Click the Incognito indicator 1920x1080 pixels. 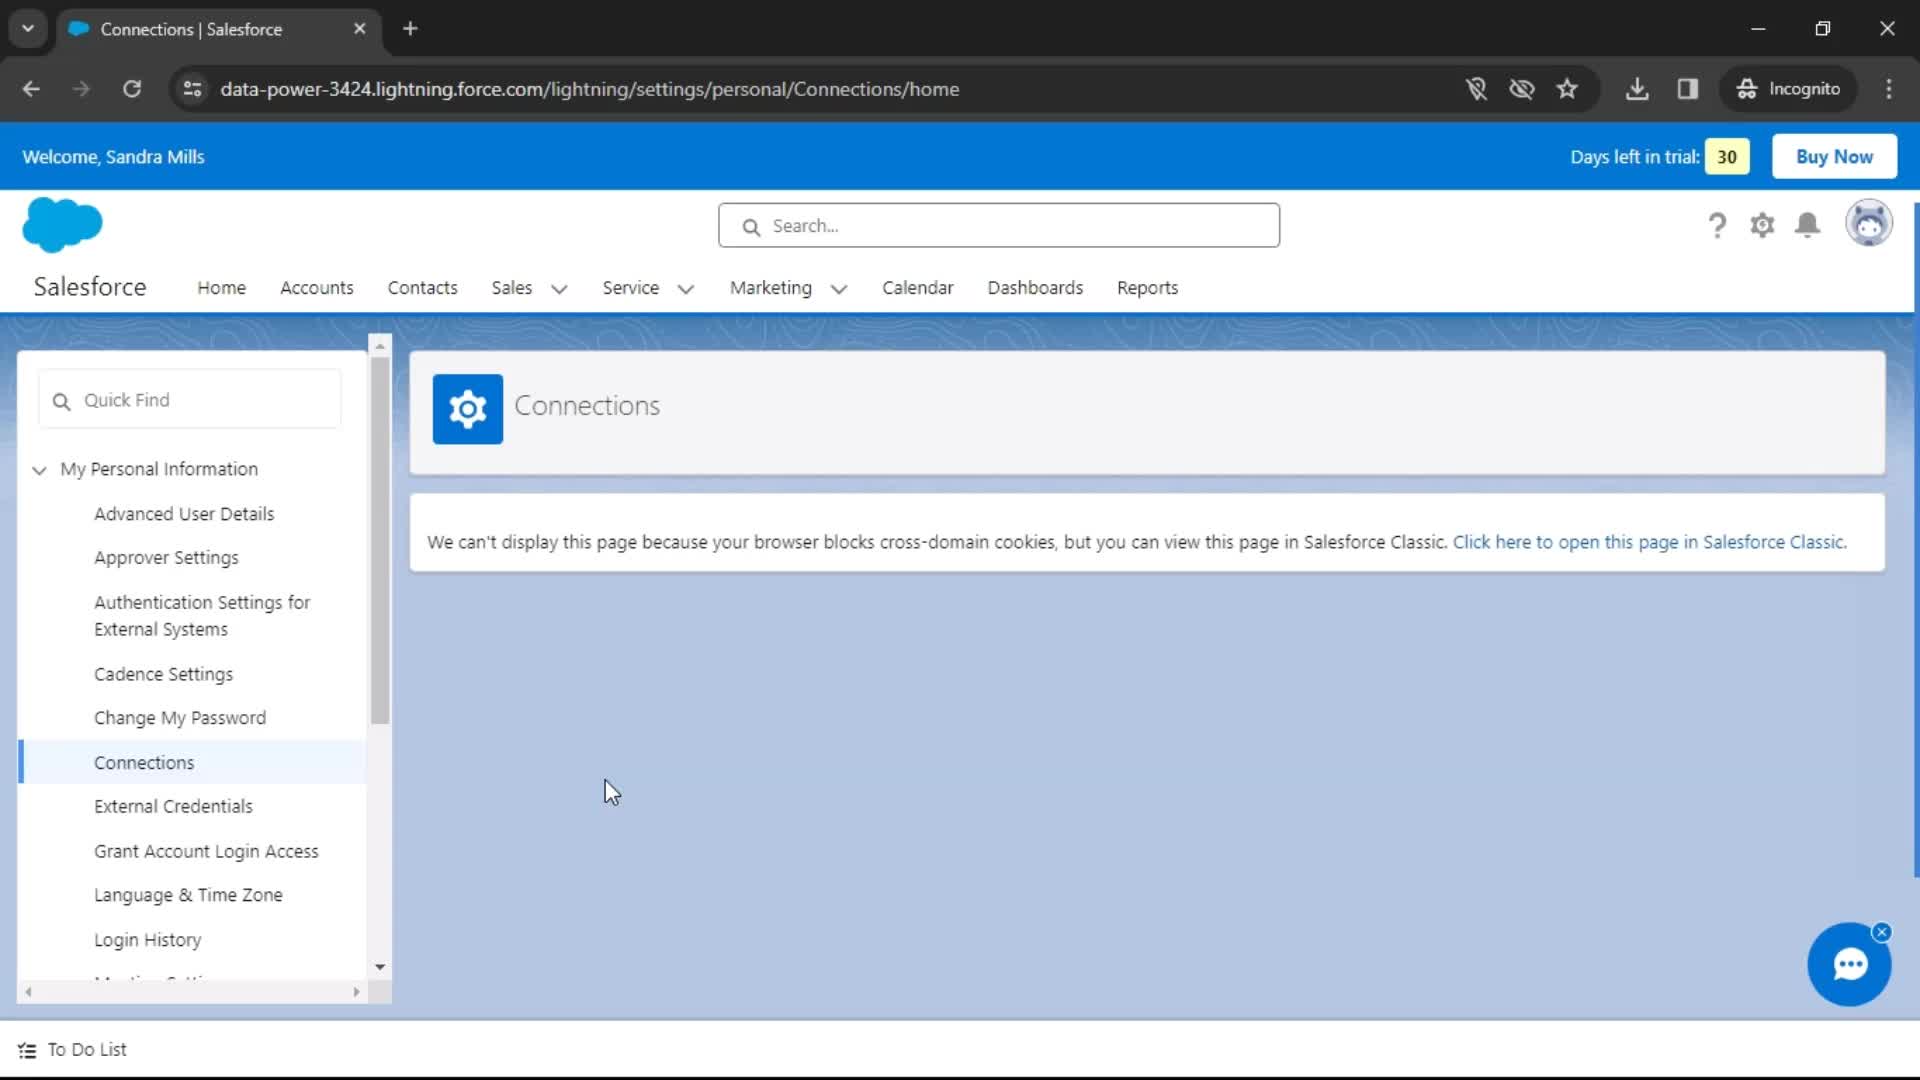tap(1789, 89)
